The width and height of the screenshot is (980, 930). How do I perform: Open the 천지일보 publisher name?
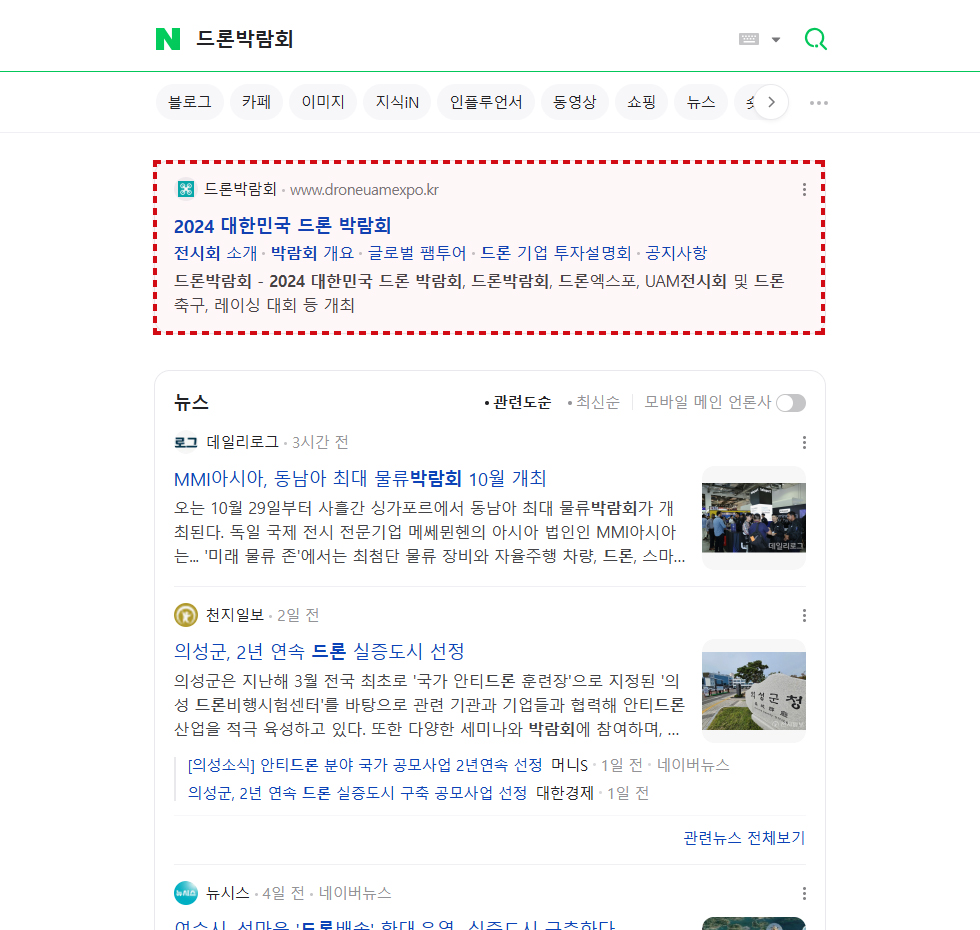click(235, 615)
